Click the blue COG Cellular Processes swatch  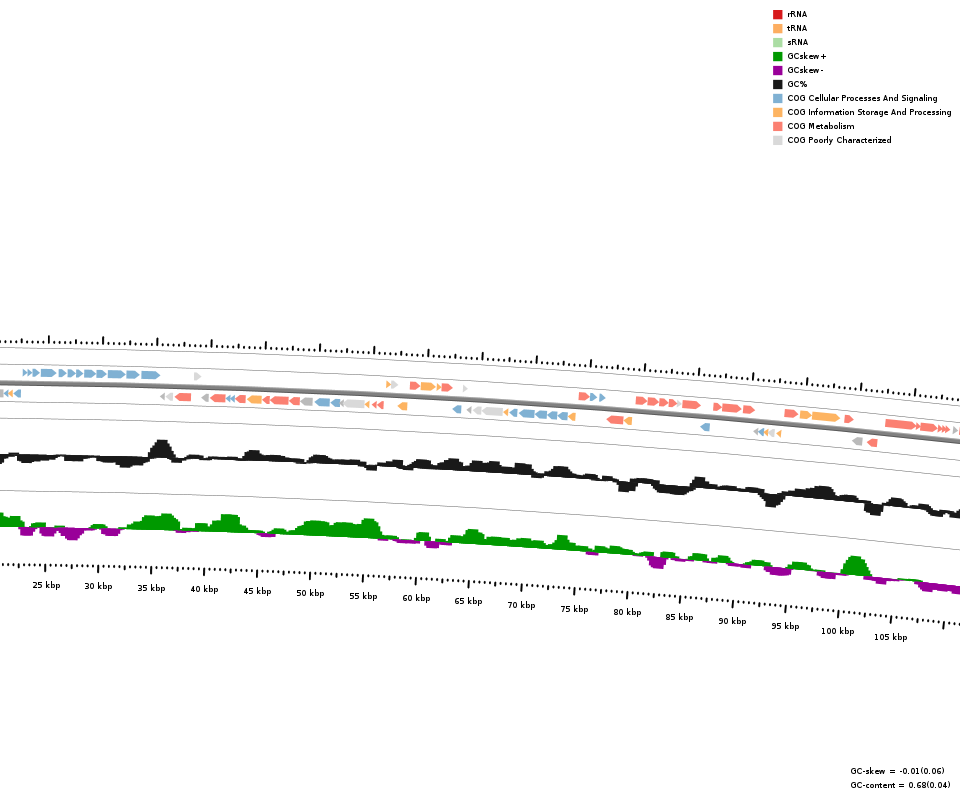tap(777, 98)
